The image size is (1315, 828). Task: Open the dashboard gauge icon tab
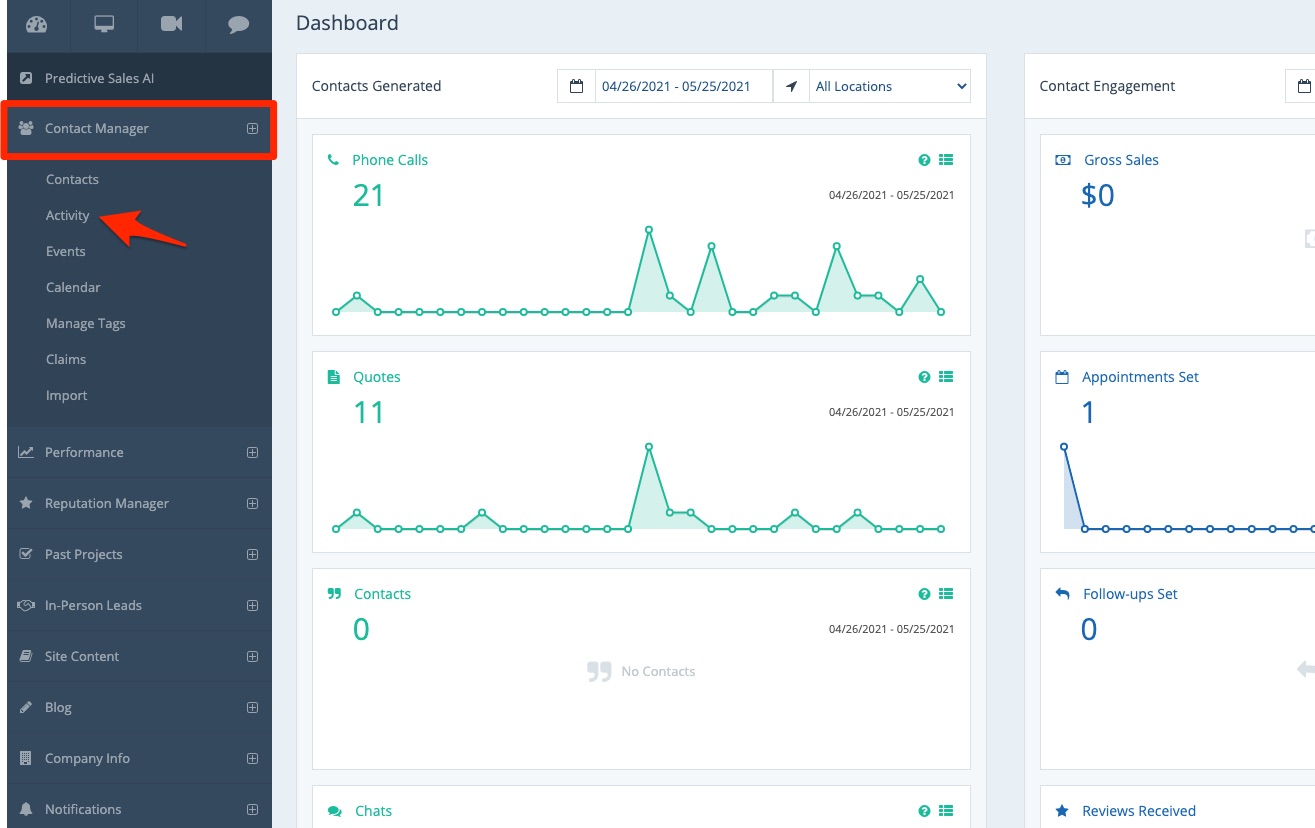click(37, 25)
